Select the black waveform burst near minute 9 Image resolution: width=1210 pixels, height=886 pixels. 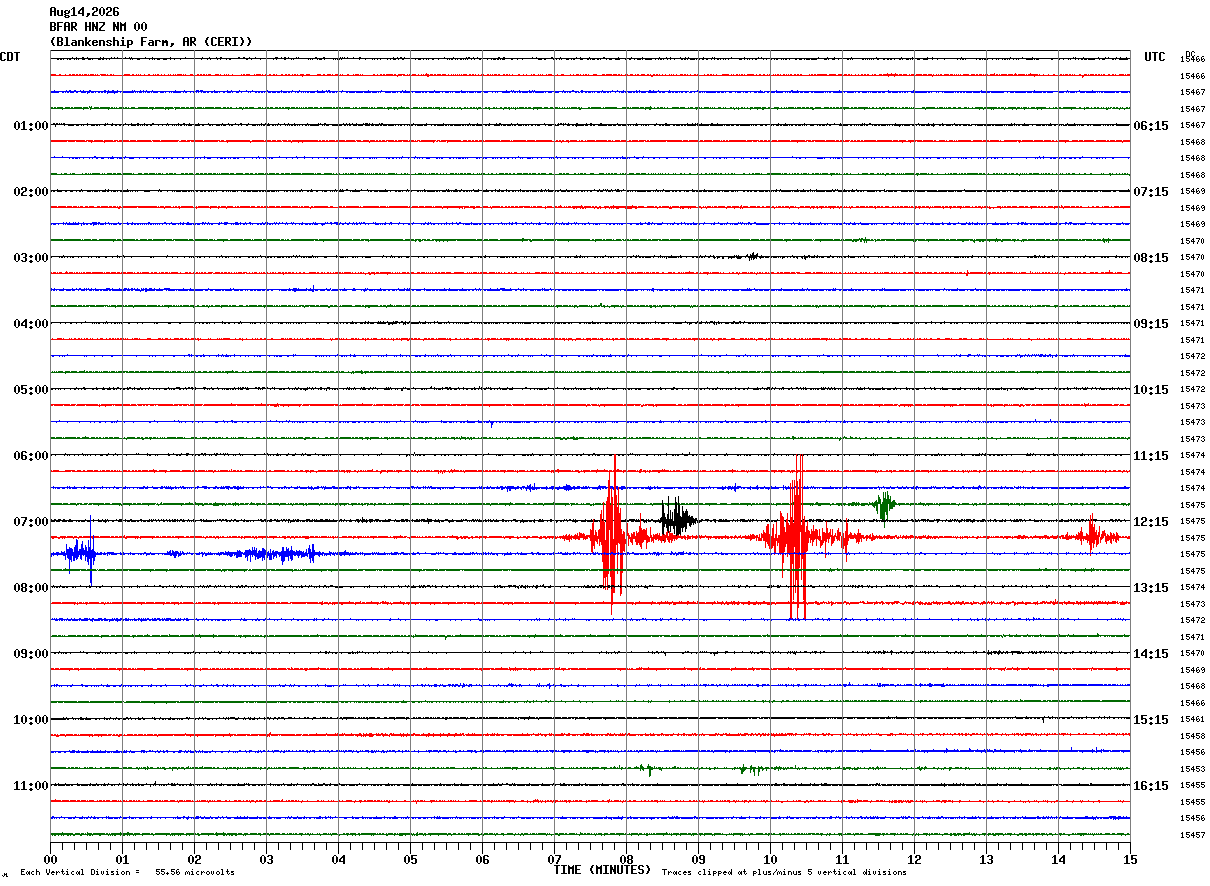[678, 518]
